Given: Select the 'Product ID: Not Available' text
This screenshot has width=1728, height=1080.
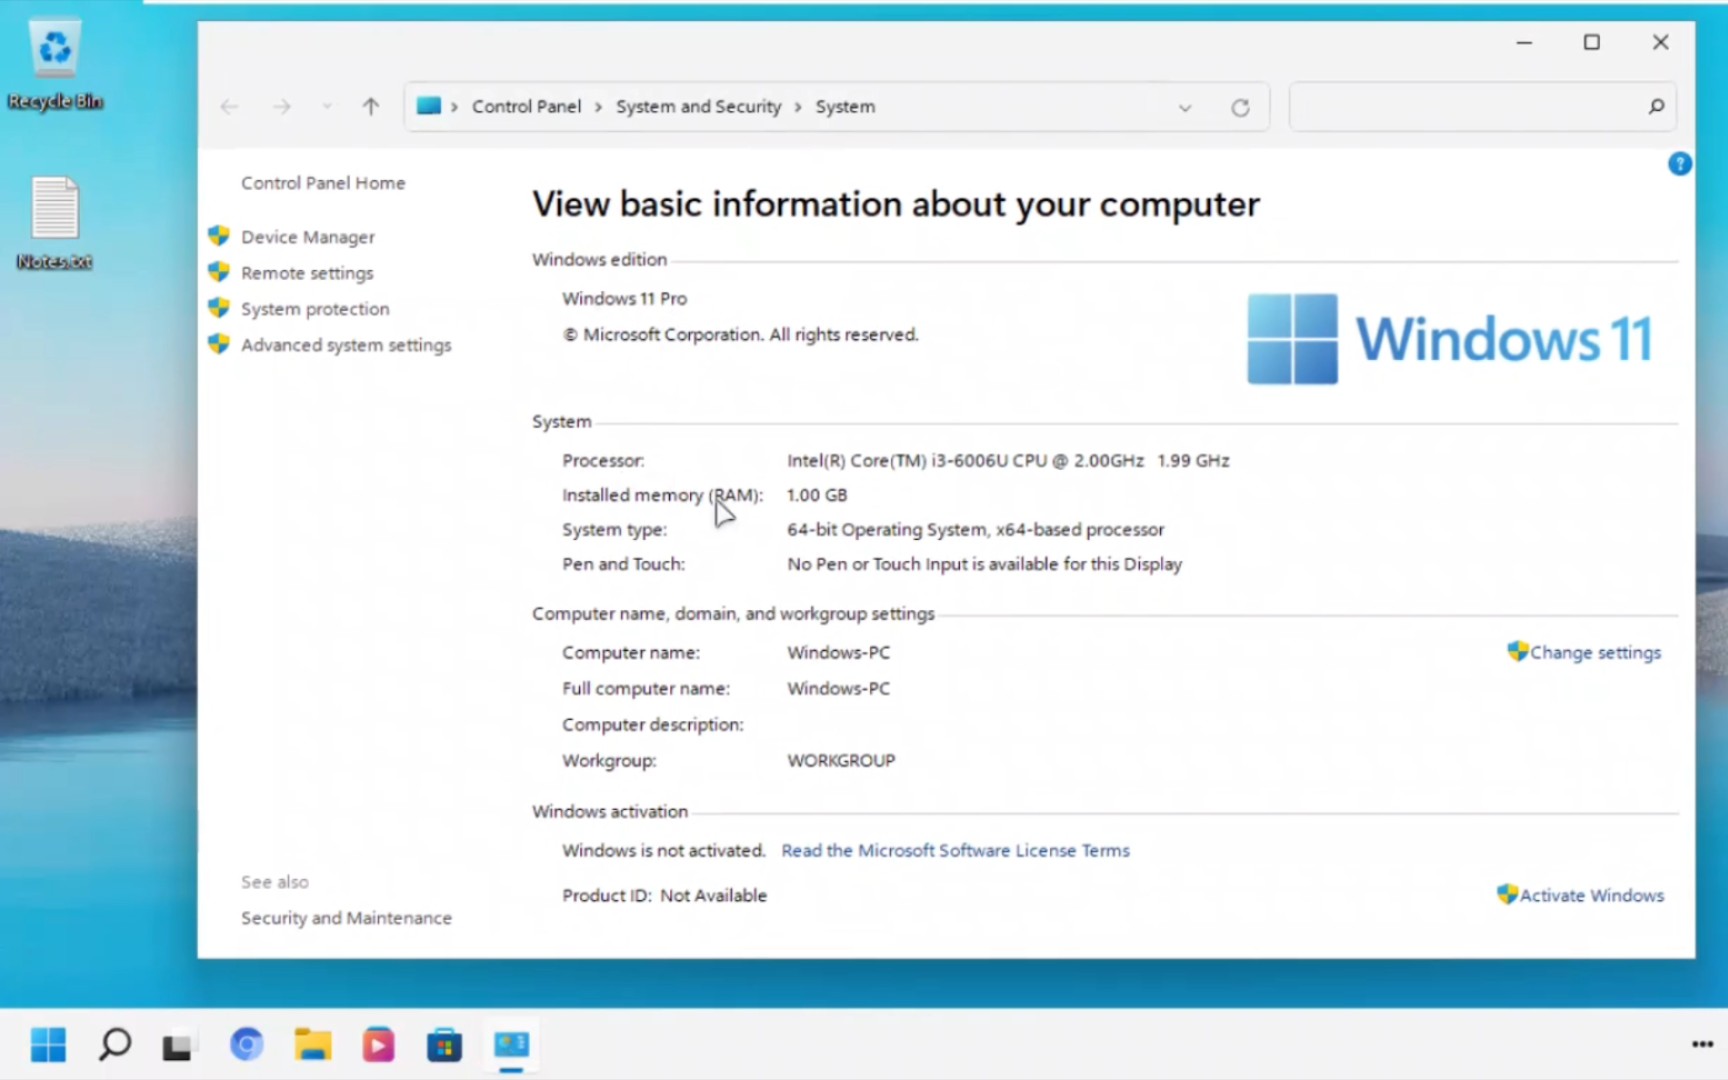Looking at the screenshot, I should [x=664, y=895].
